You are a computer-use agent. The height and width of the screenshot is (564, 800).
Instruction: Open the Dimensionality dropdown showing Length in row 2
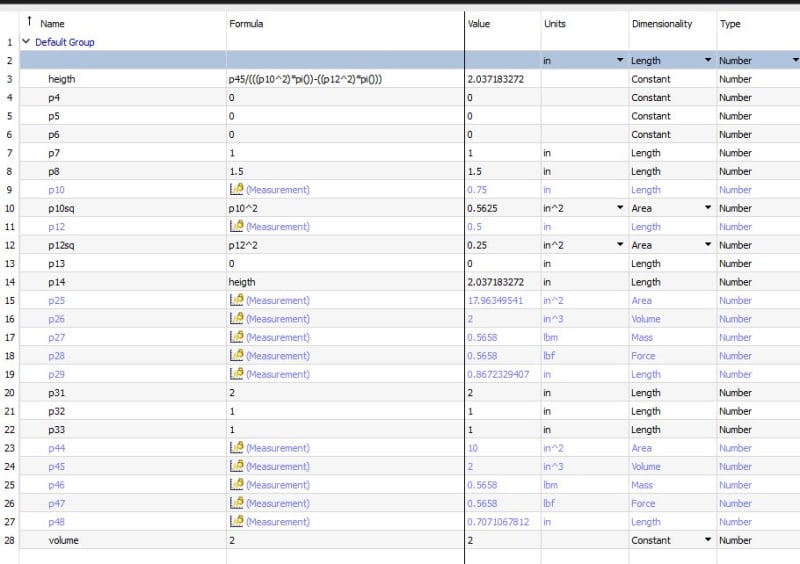click(x=708, y=60)
